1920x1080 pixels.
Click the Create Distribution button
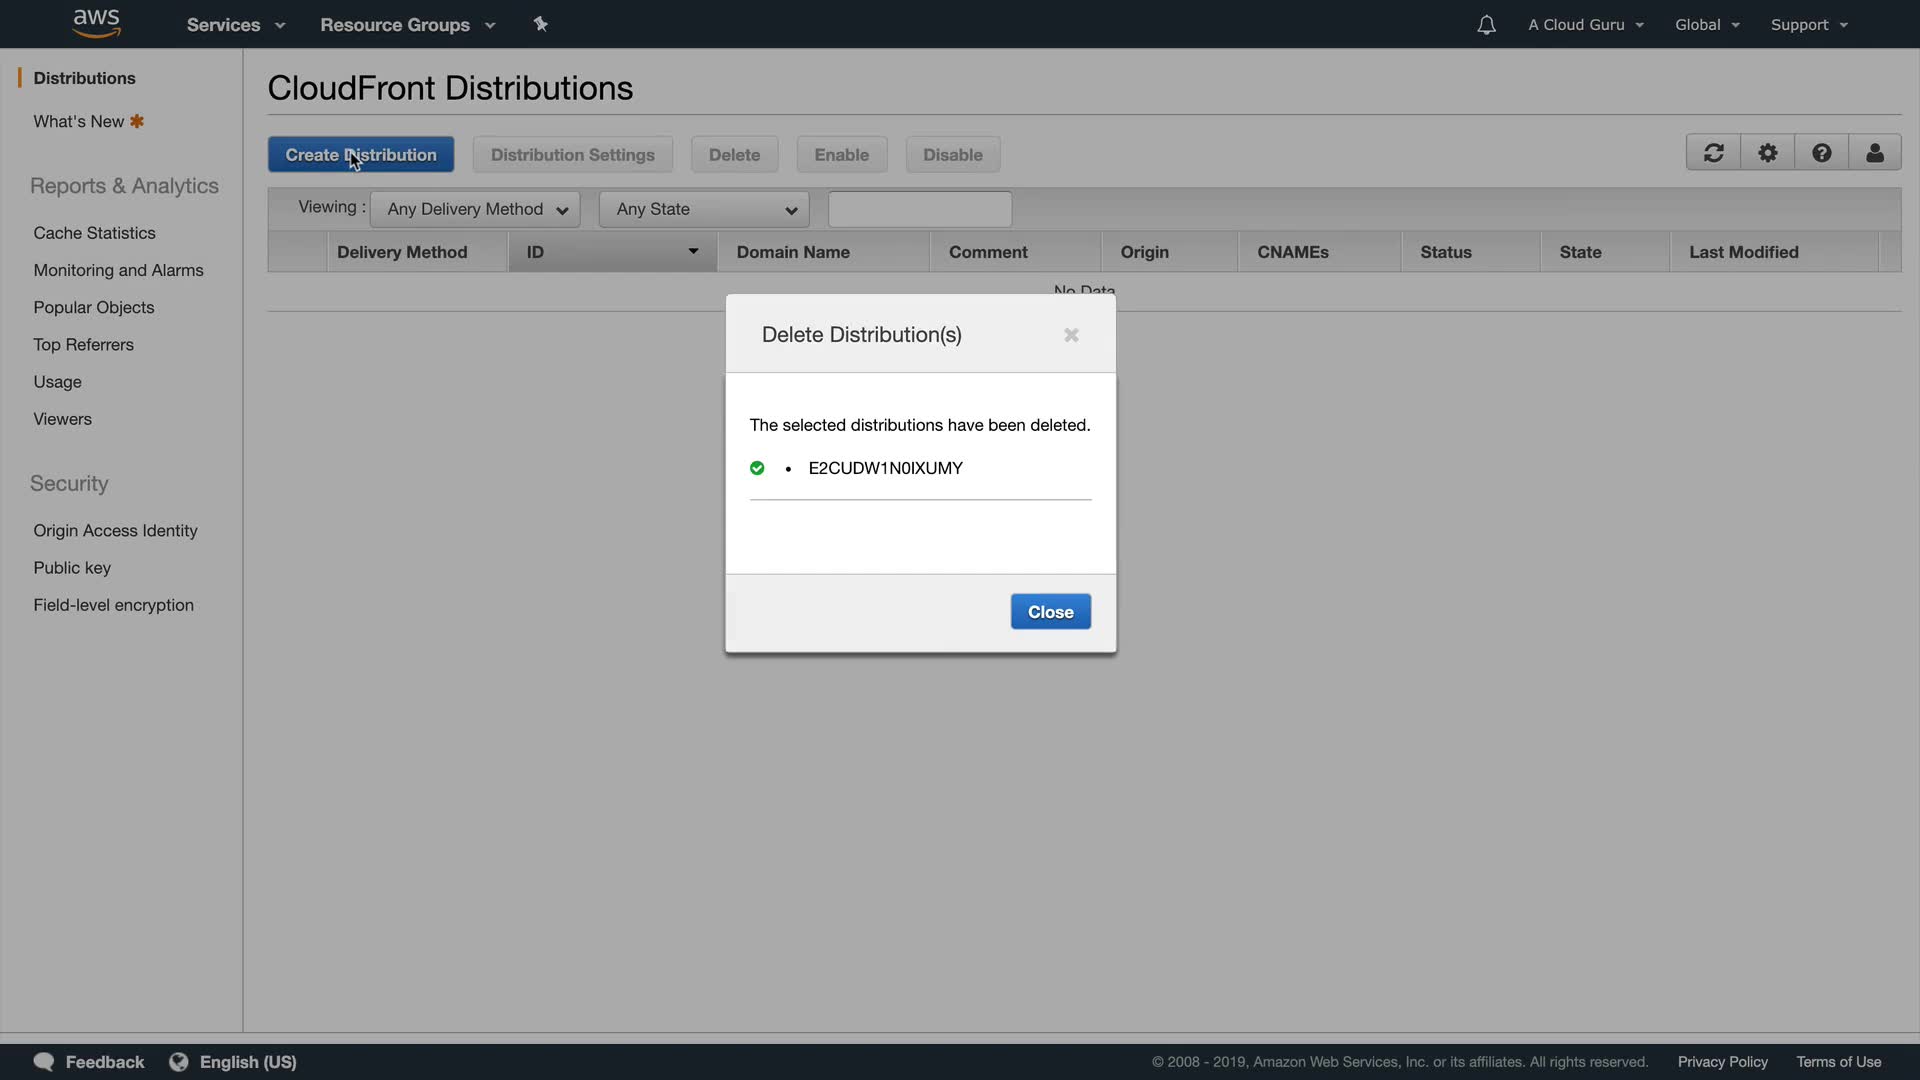(361, 155)
